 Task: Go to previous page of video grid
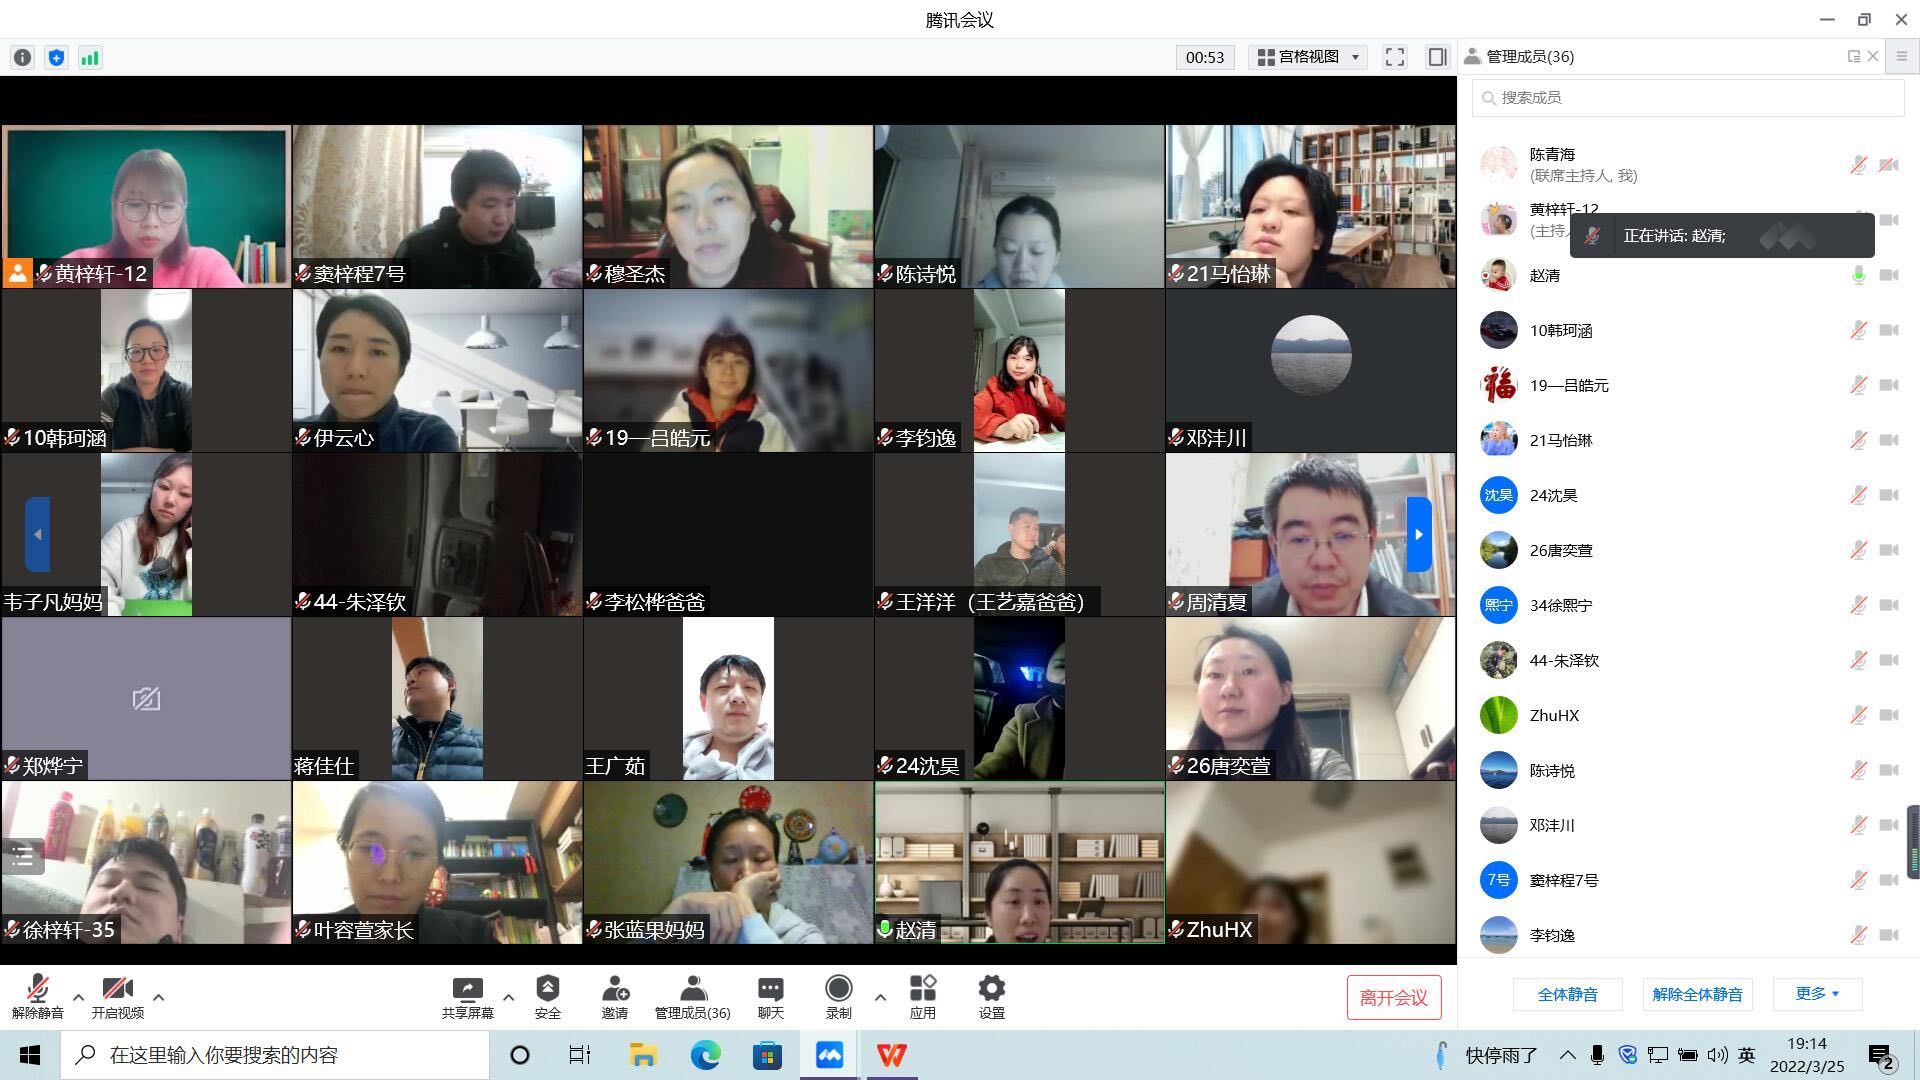click(x=37, y=534)
